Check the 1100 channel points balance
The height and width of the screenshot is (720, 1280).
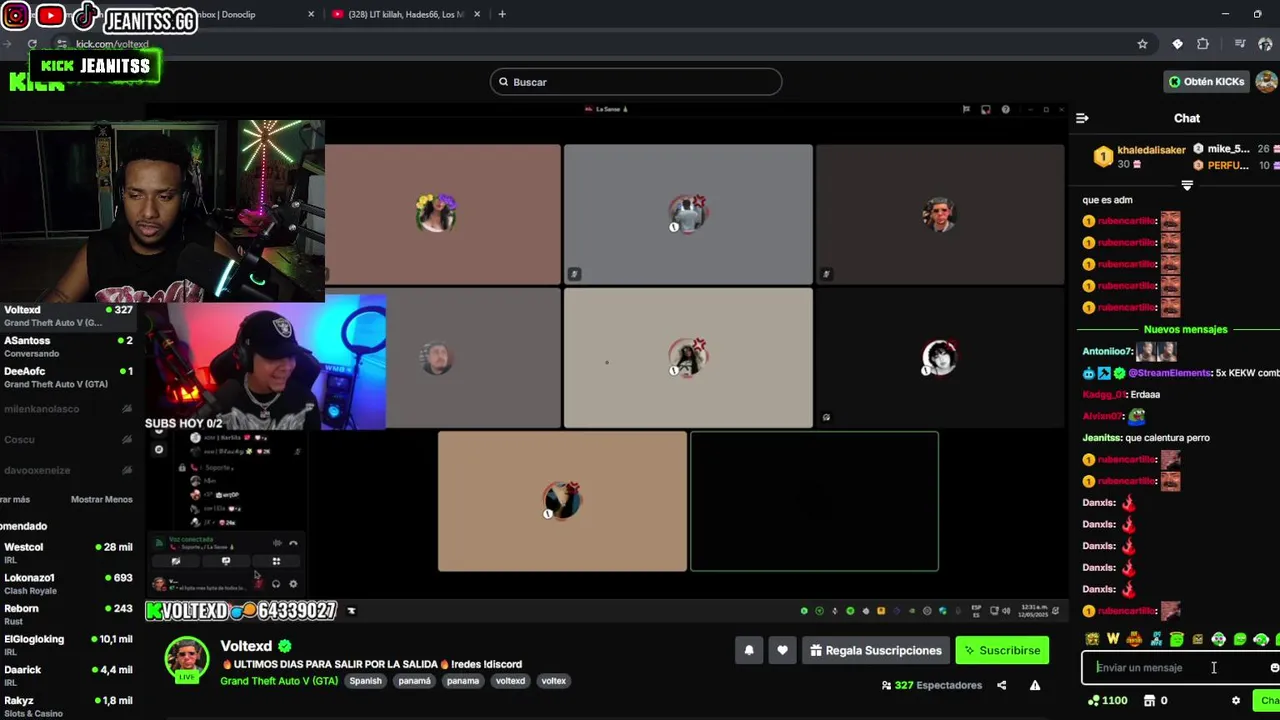[x=1107, y=701]
